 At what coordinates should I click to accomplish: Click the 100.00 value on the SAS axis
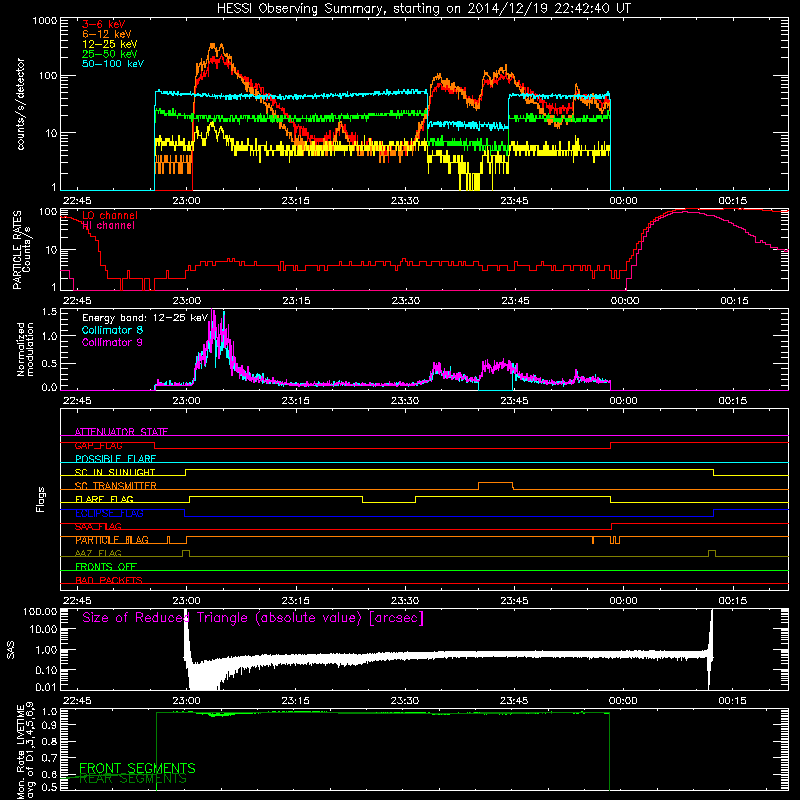[40, 611]
